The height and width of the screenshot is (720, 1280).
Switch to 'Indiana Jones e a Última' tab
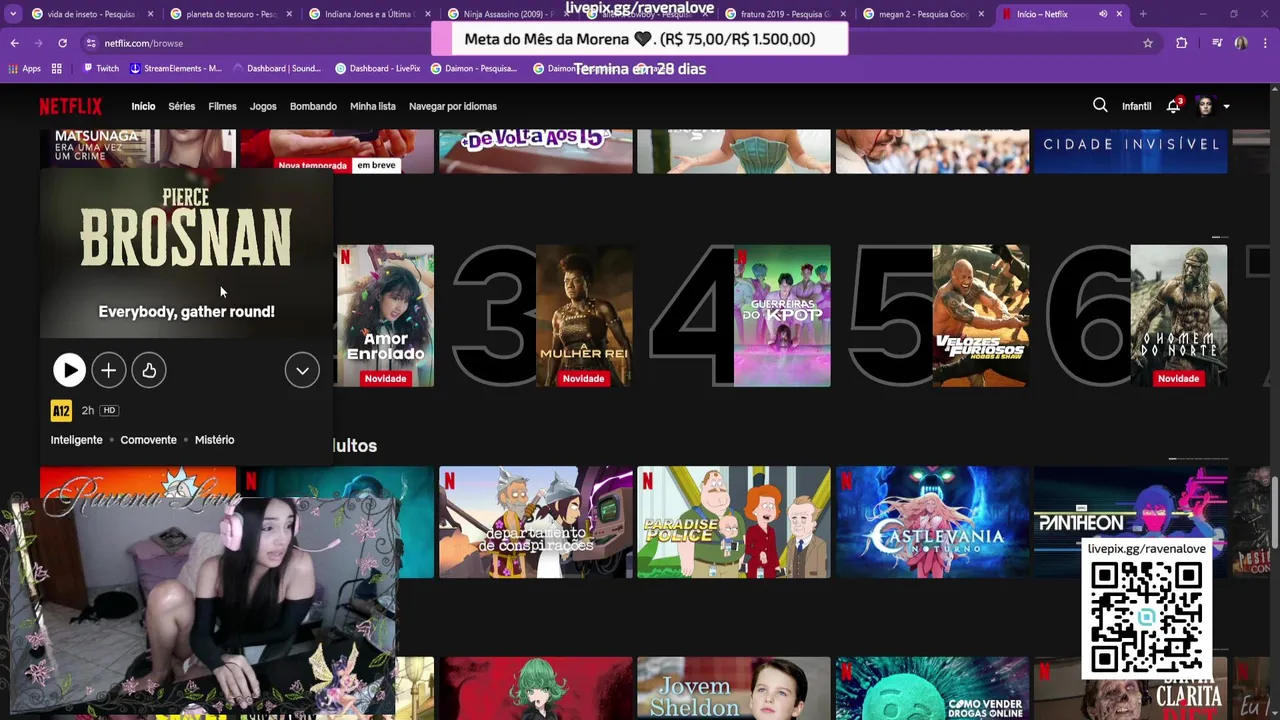tap(369, 14)
